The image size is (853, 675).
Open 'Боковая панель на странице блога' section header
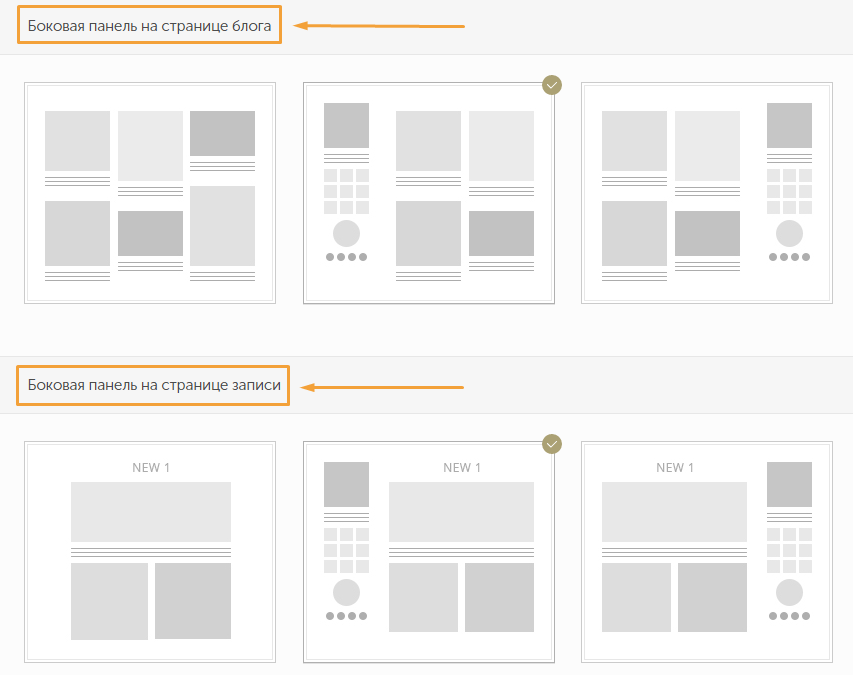(x=150, y=26)
